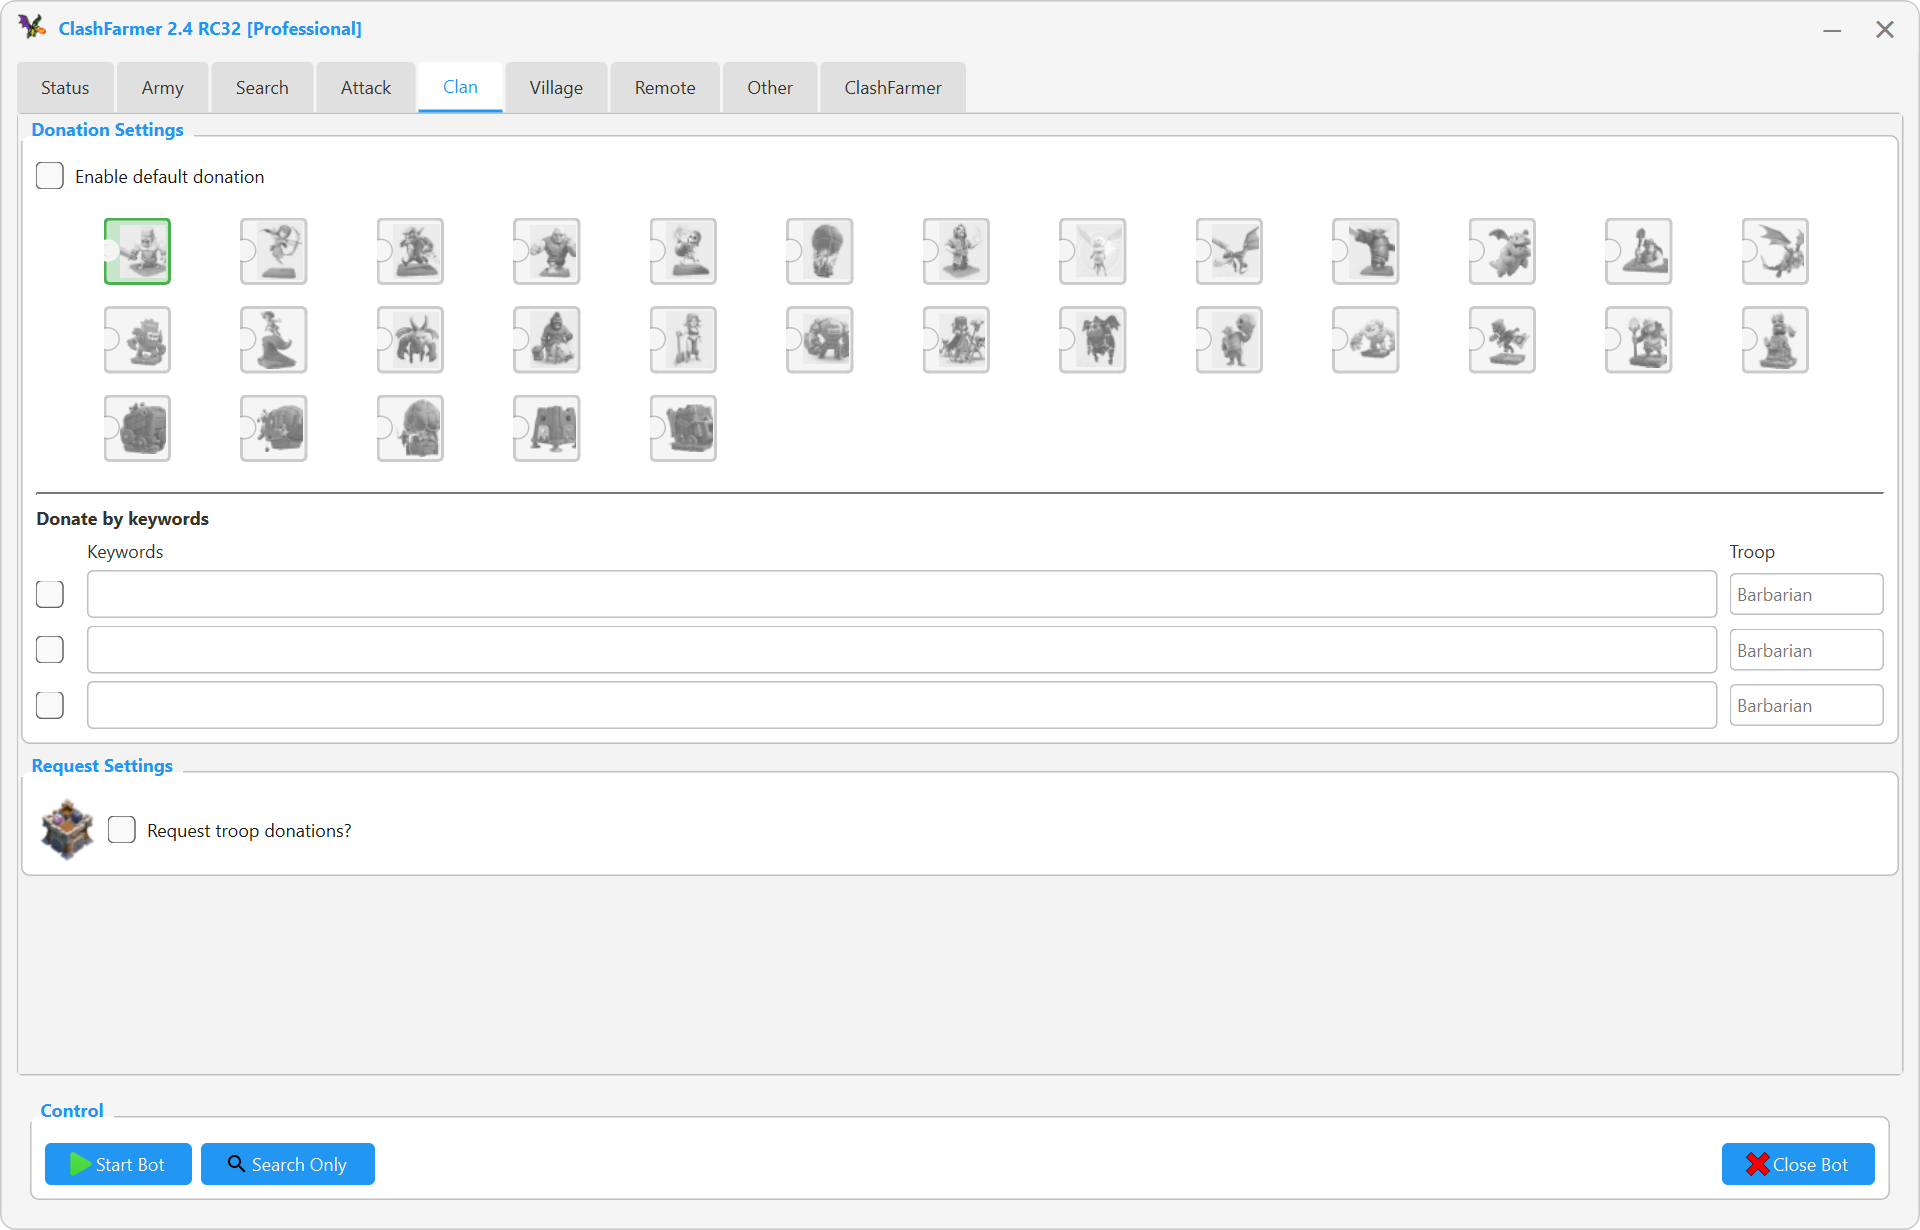
Task: Select the Valkyrie troop icon
Action: pos(683,340)
